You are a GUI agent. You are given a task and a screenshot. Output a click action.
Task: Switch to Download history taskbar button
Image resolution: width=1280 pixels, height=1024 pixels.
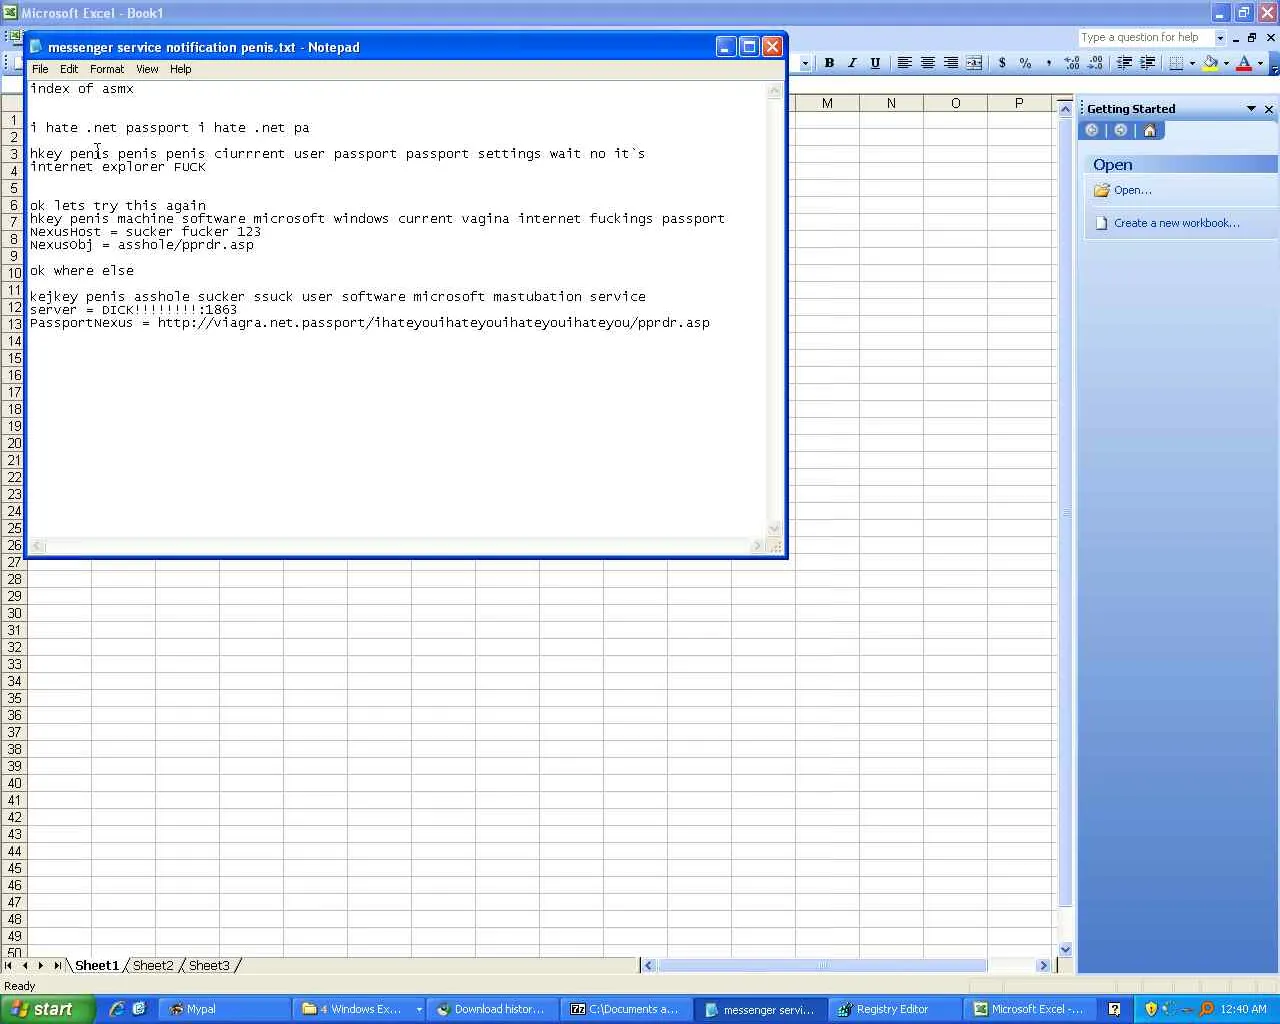tap(493, 1009)
